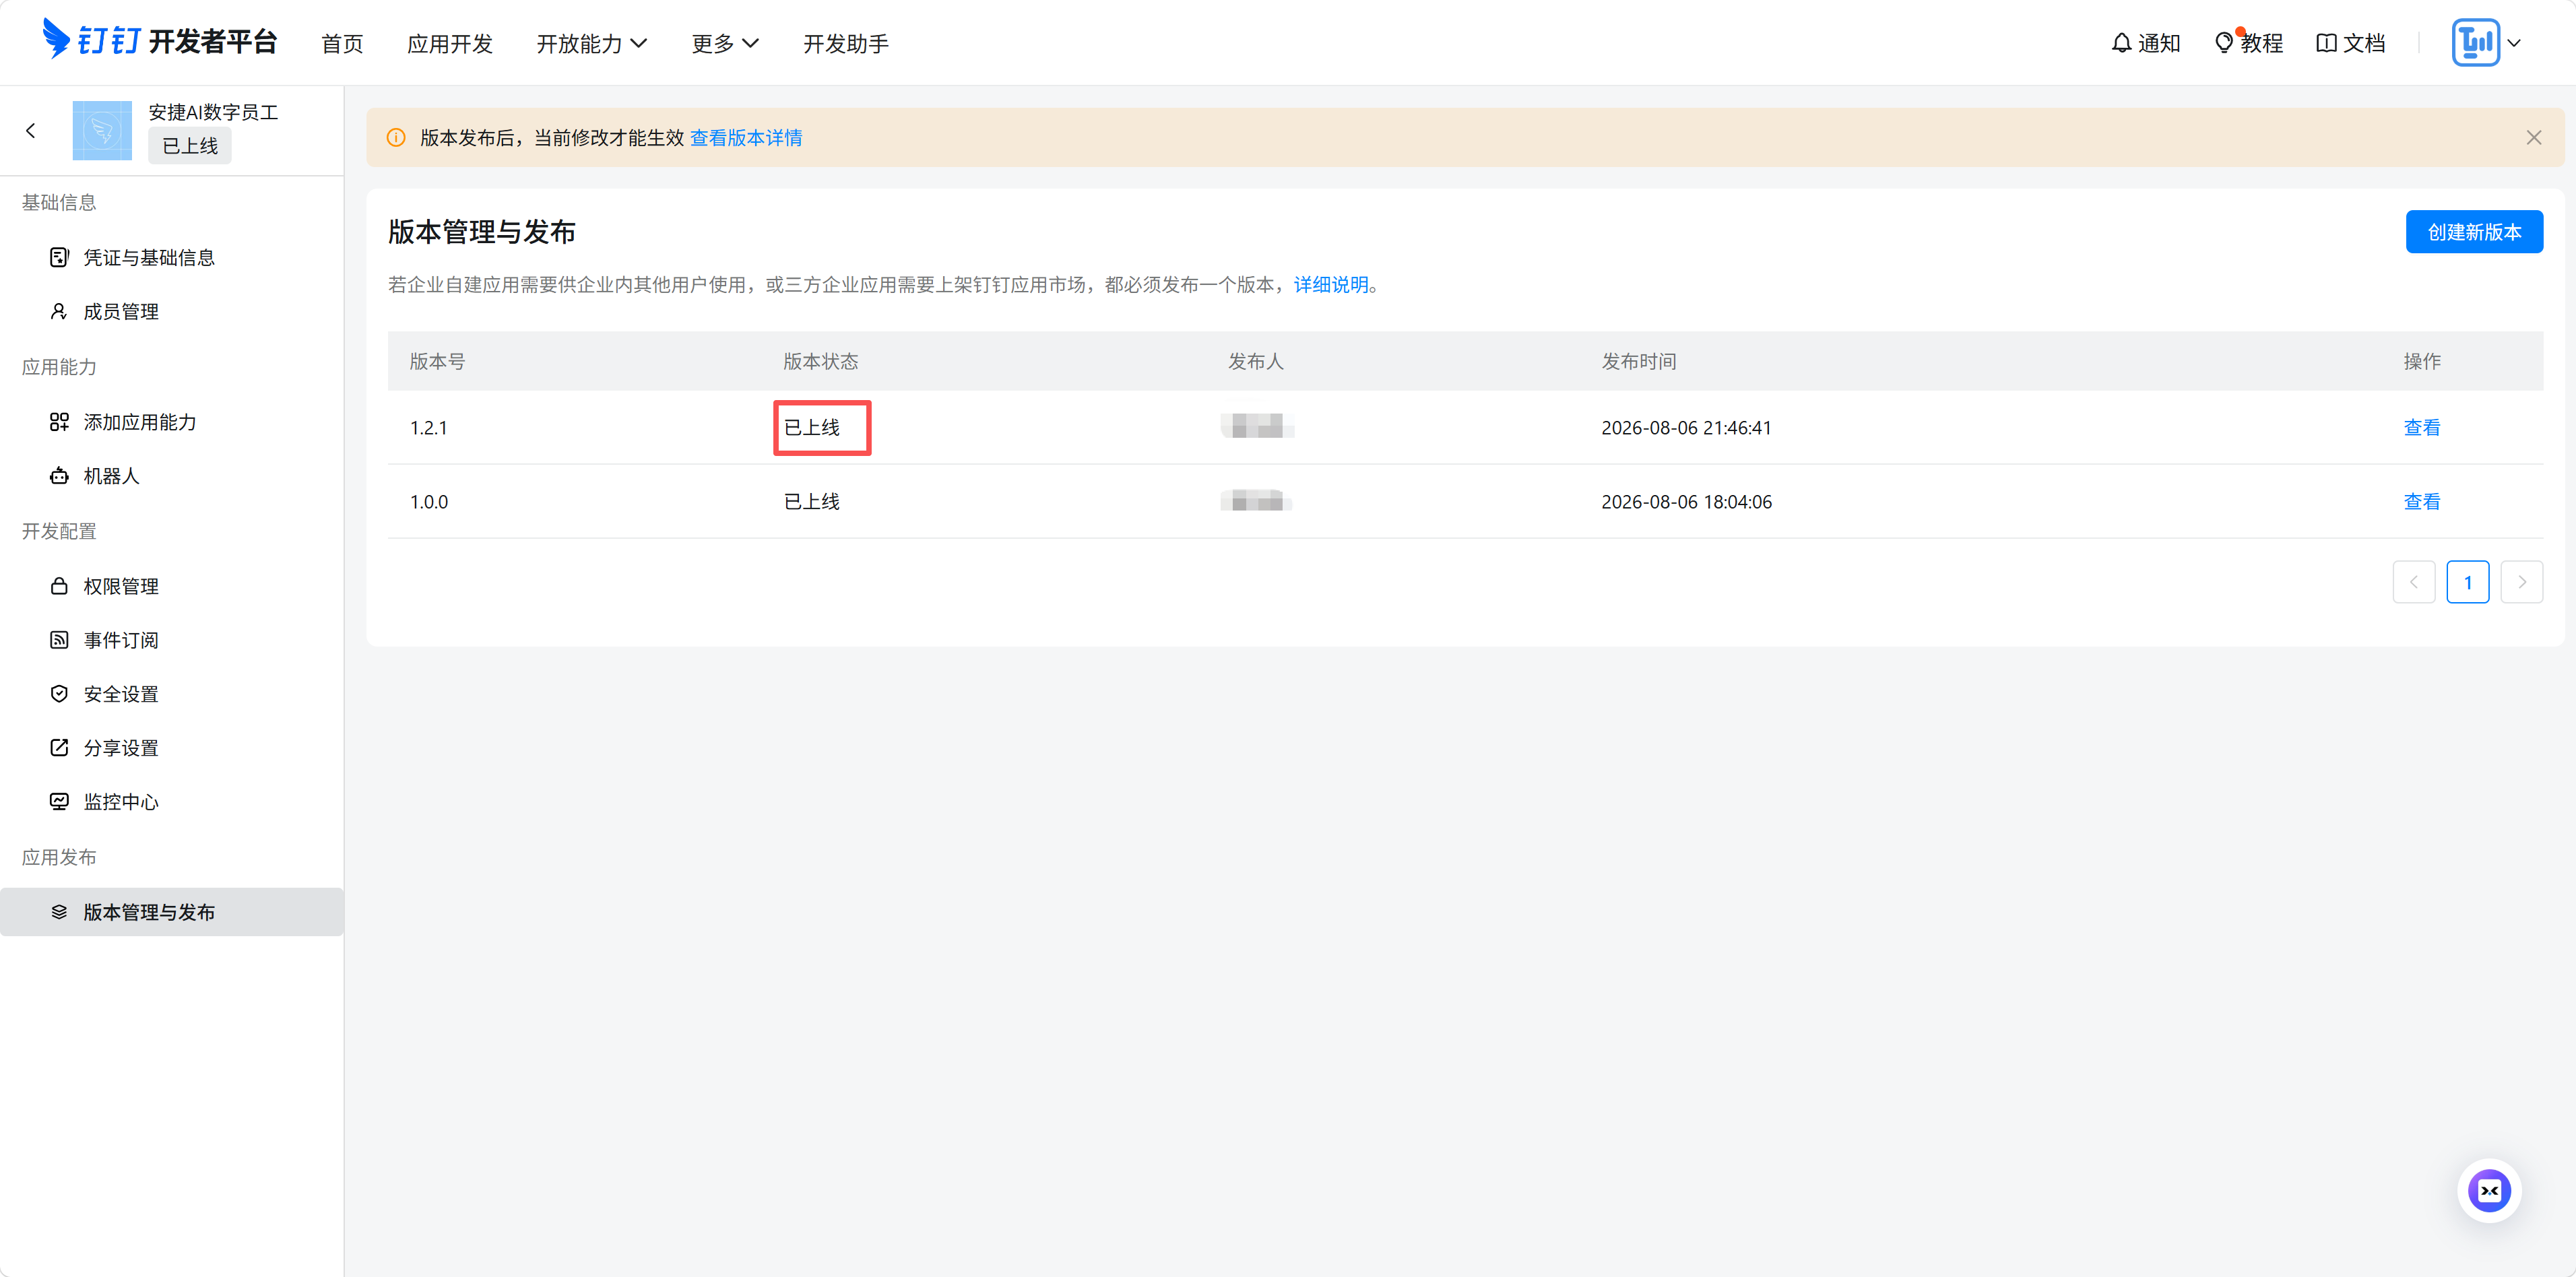Click the 创建新版本 button
The image size is (2576, 1277).
(2474, 232)
